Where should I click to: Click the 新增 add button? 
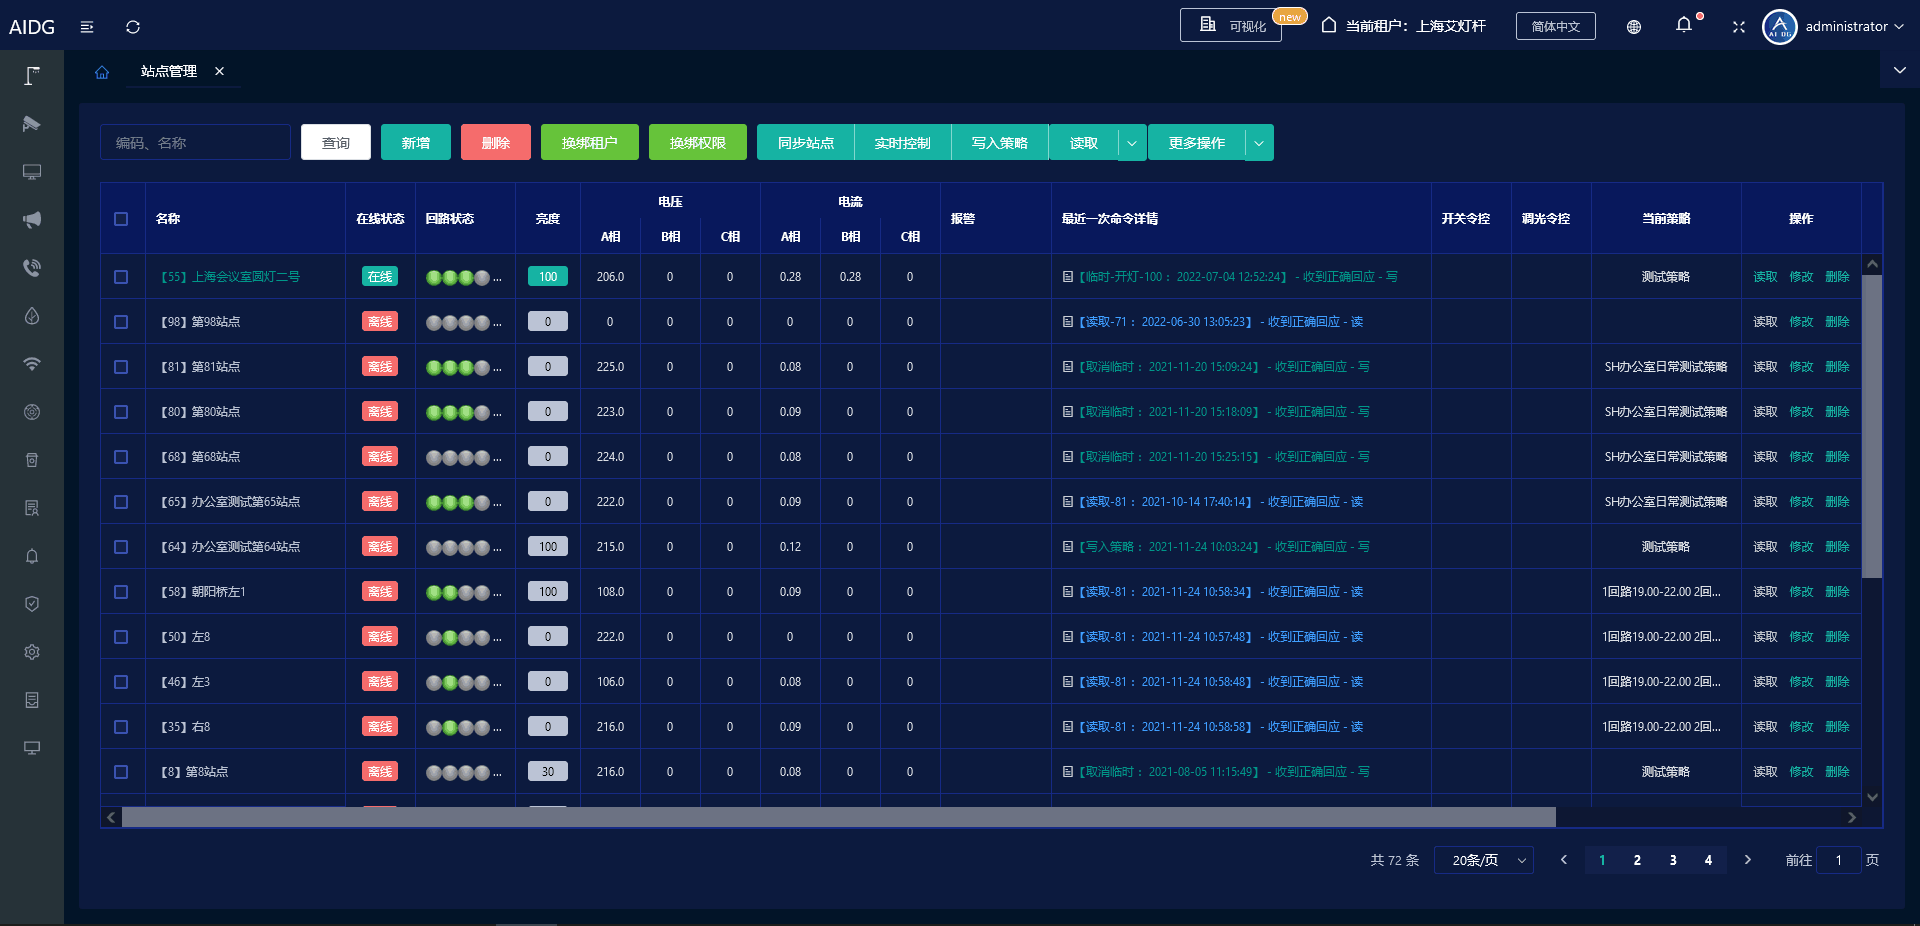[x=416, y=143]
